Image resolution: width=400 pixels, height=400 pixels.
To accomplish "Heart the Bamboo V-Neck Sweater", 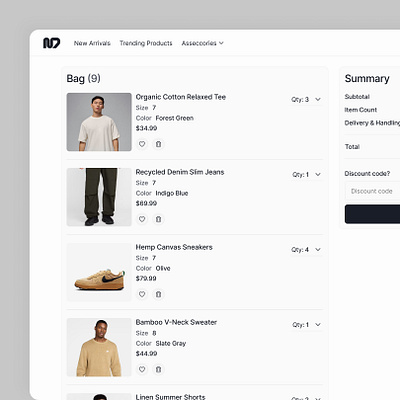I will click(x=142, y=369).
